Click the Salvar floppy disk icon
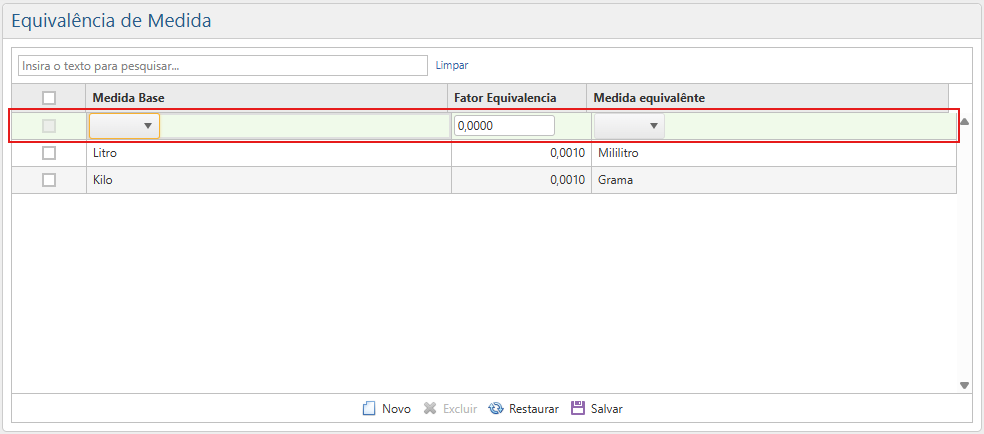The height and width of the screenshot is (434, 984). click(x=577, y=408)
